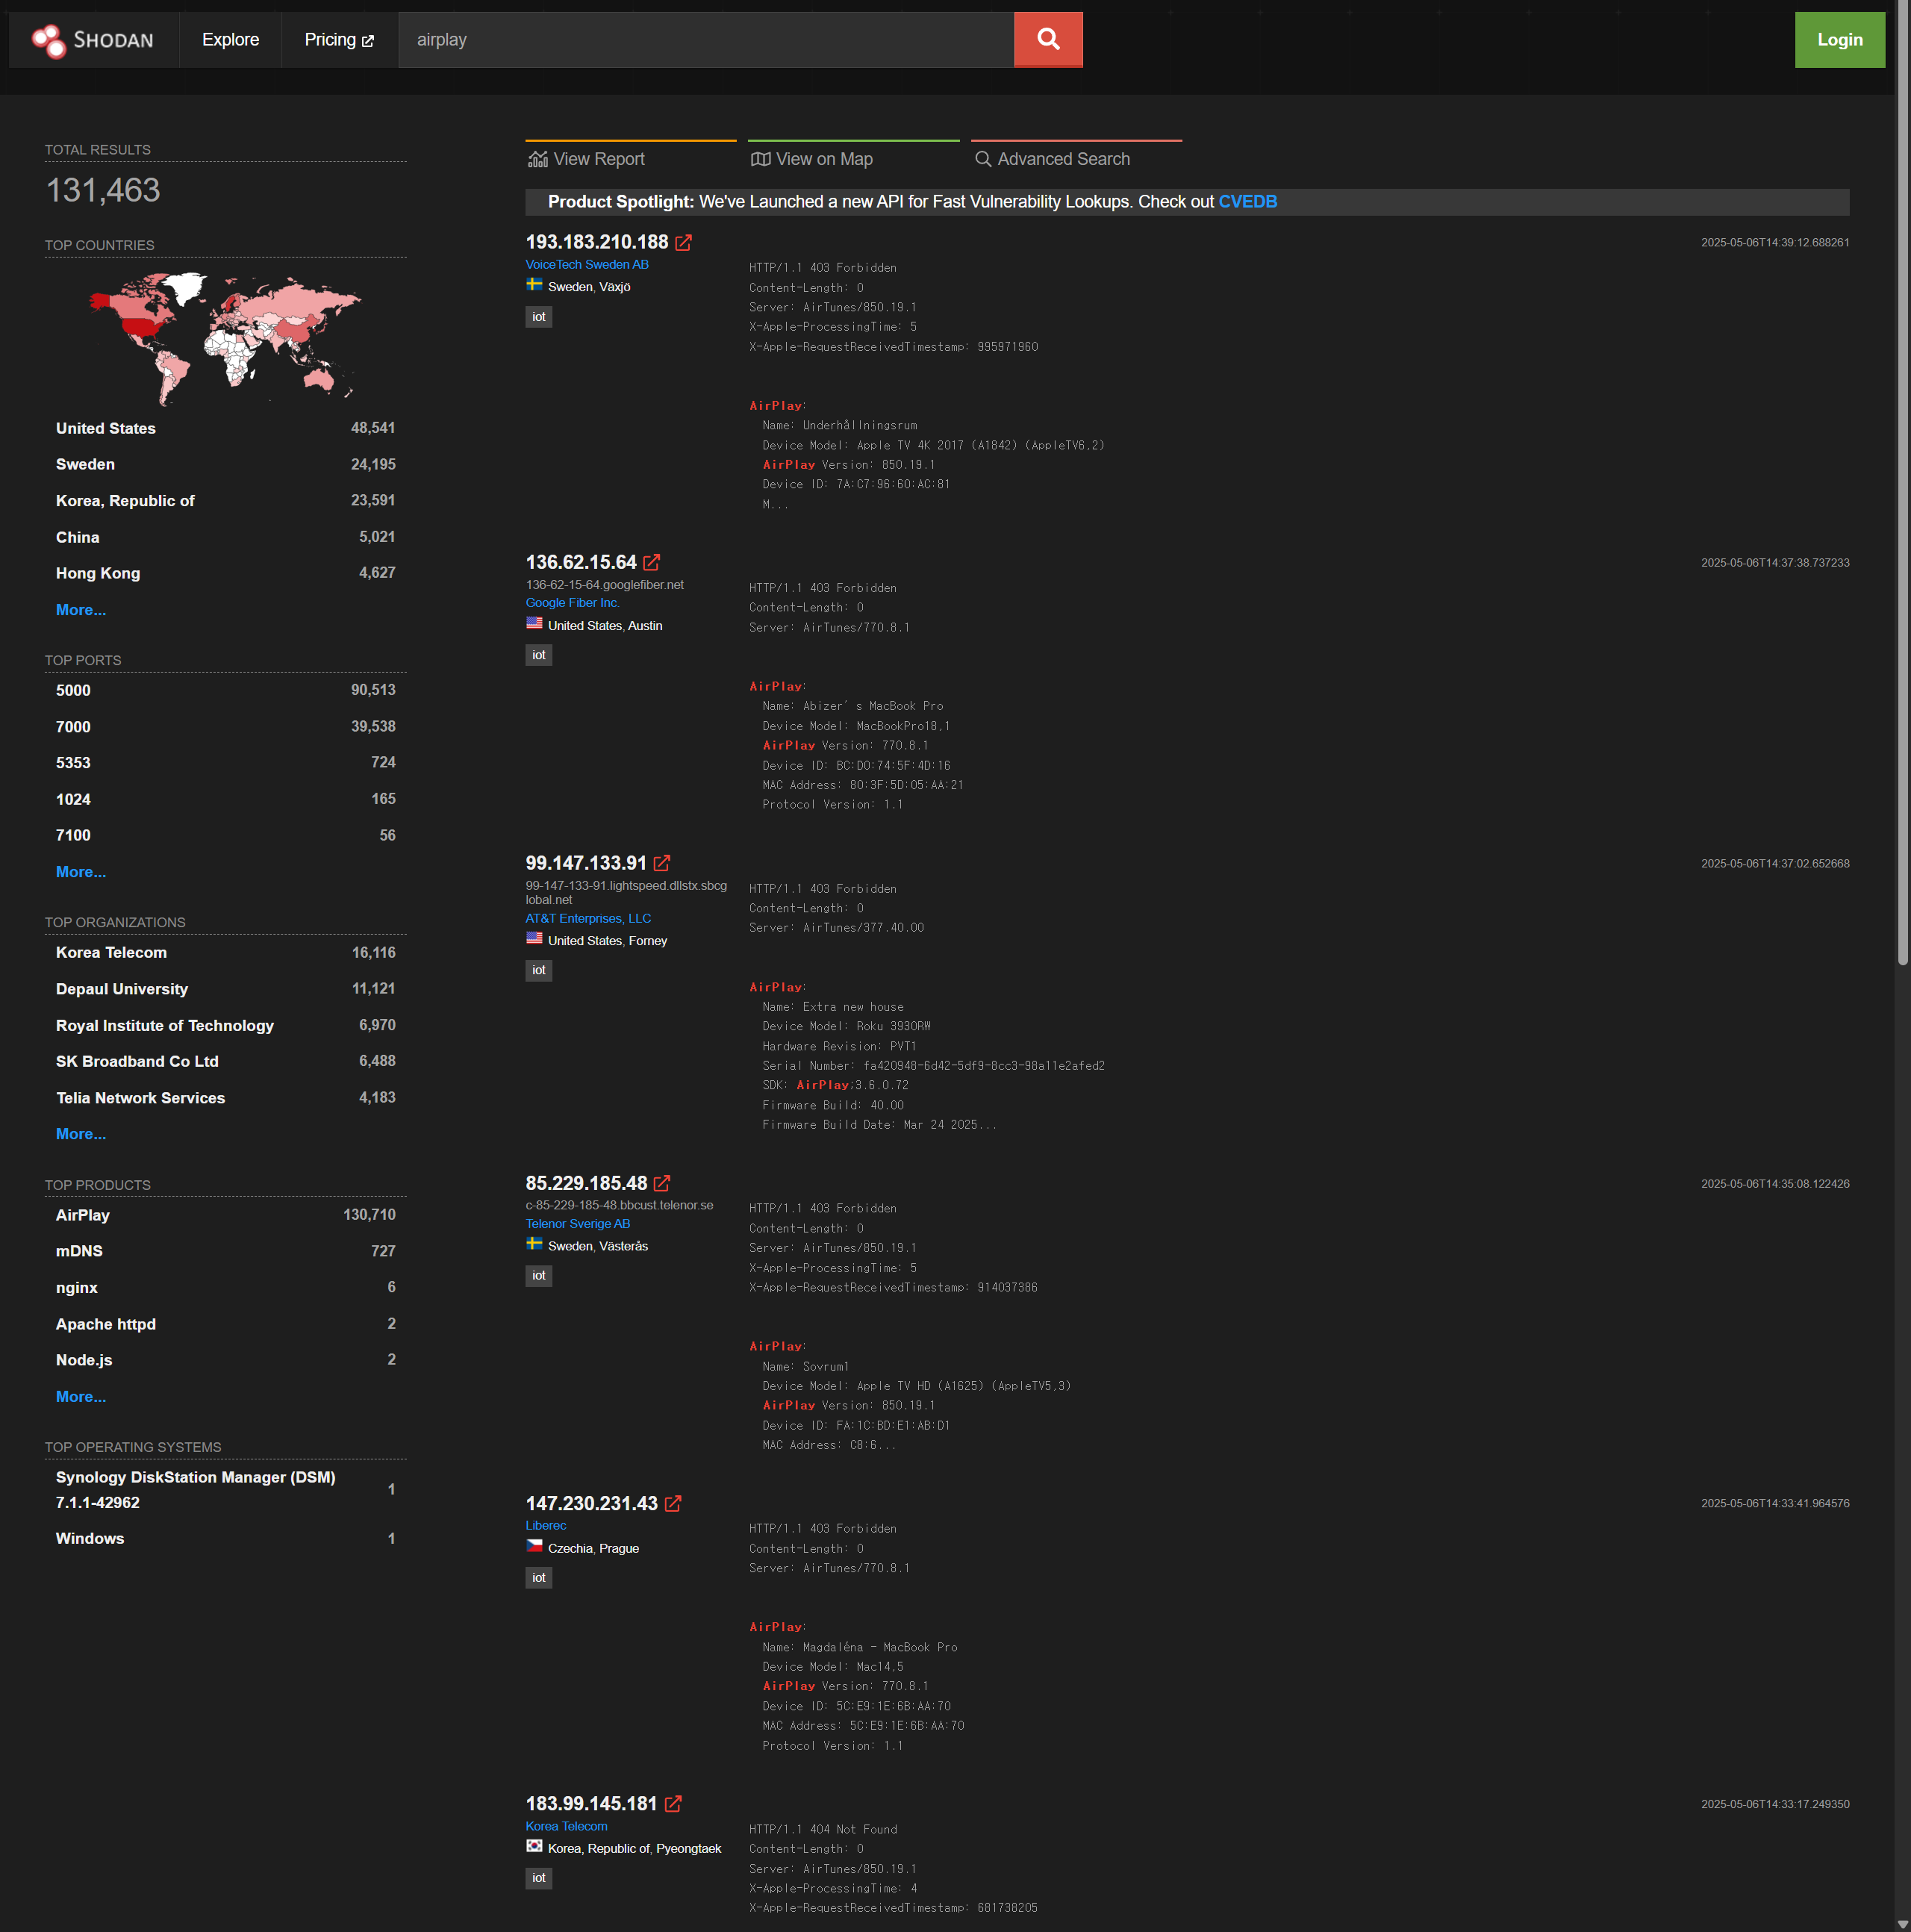Filter by Depaul University organization

(x=225, y=989)
